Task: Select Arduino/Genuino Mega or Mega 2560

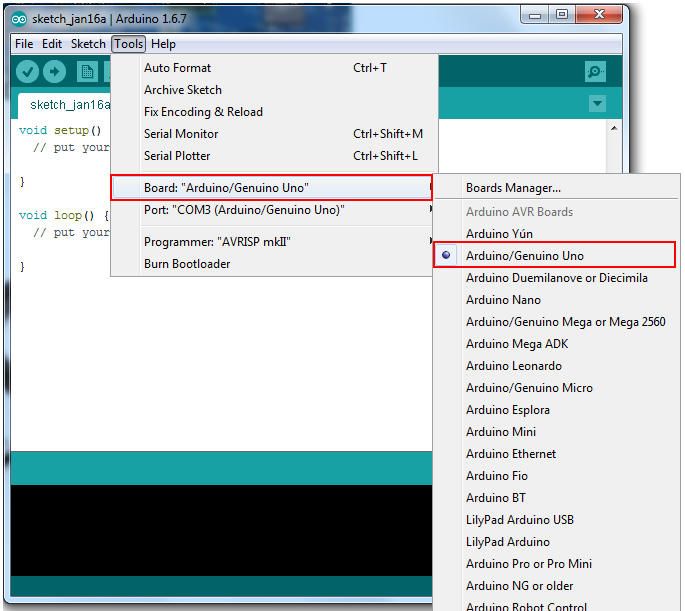Action: 556,322
